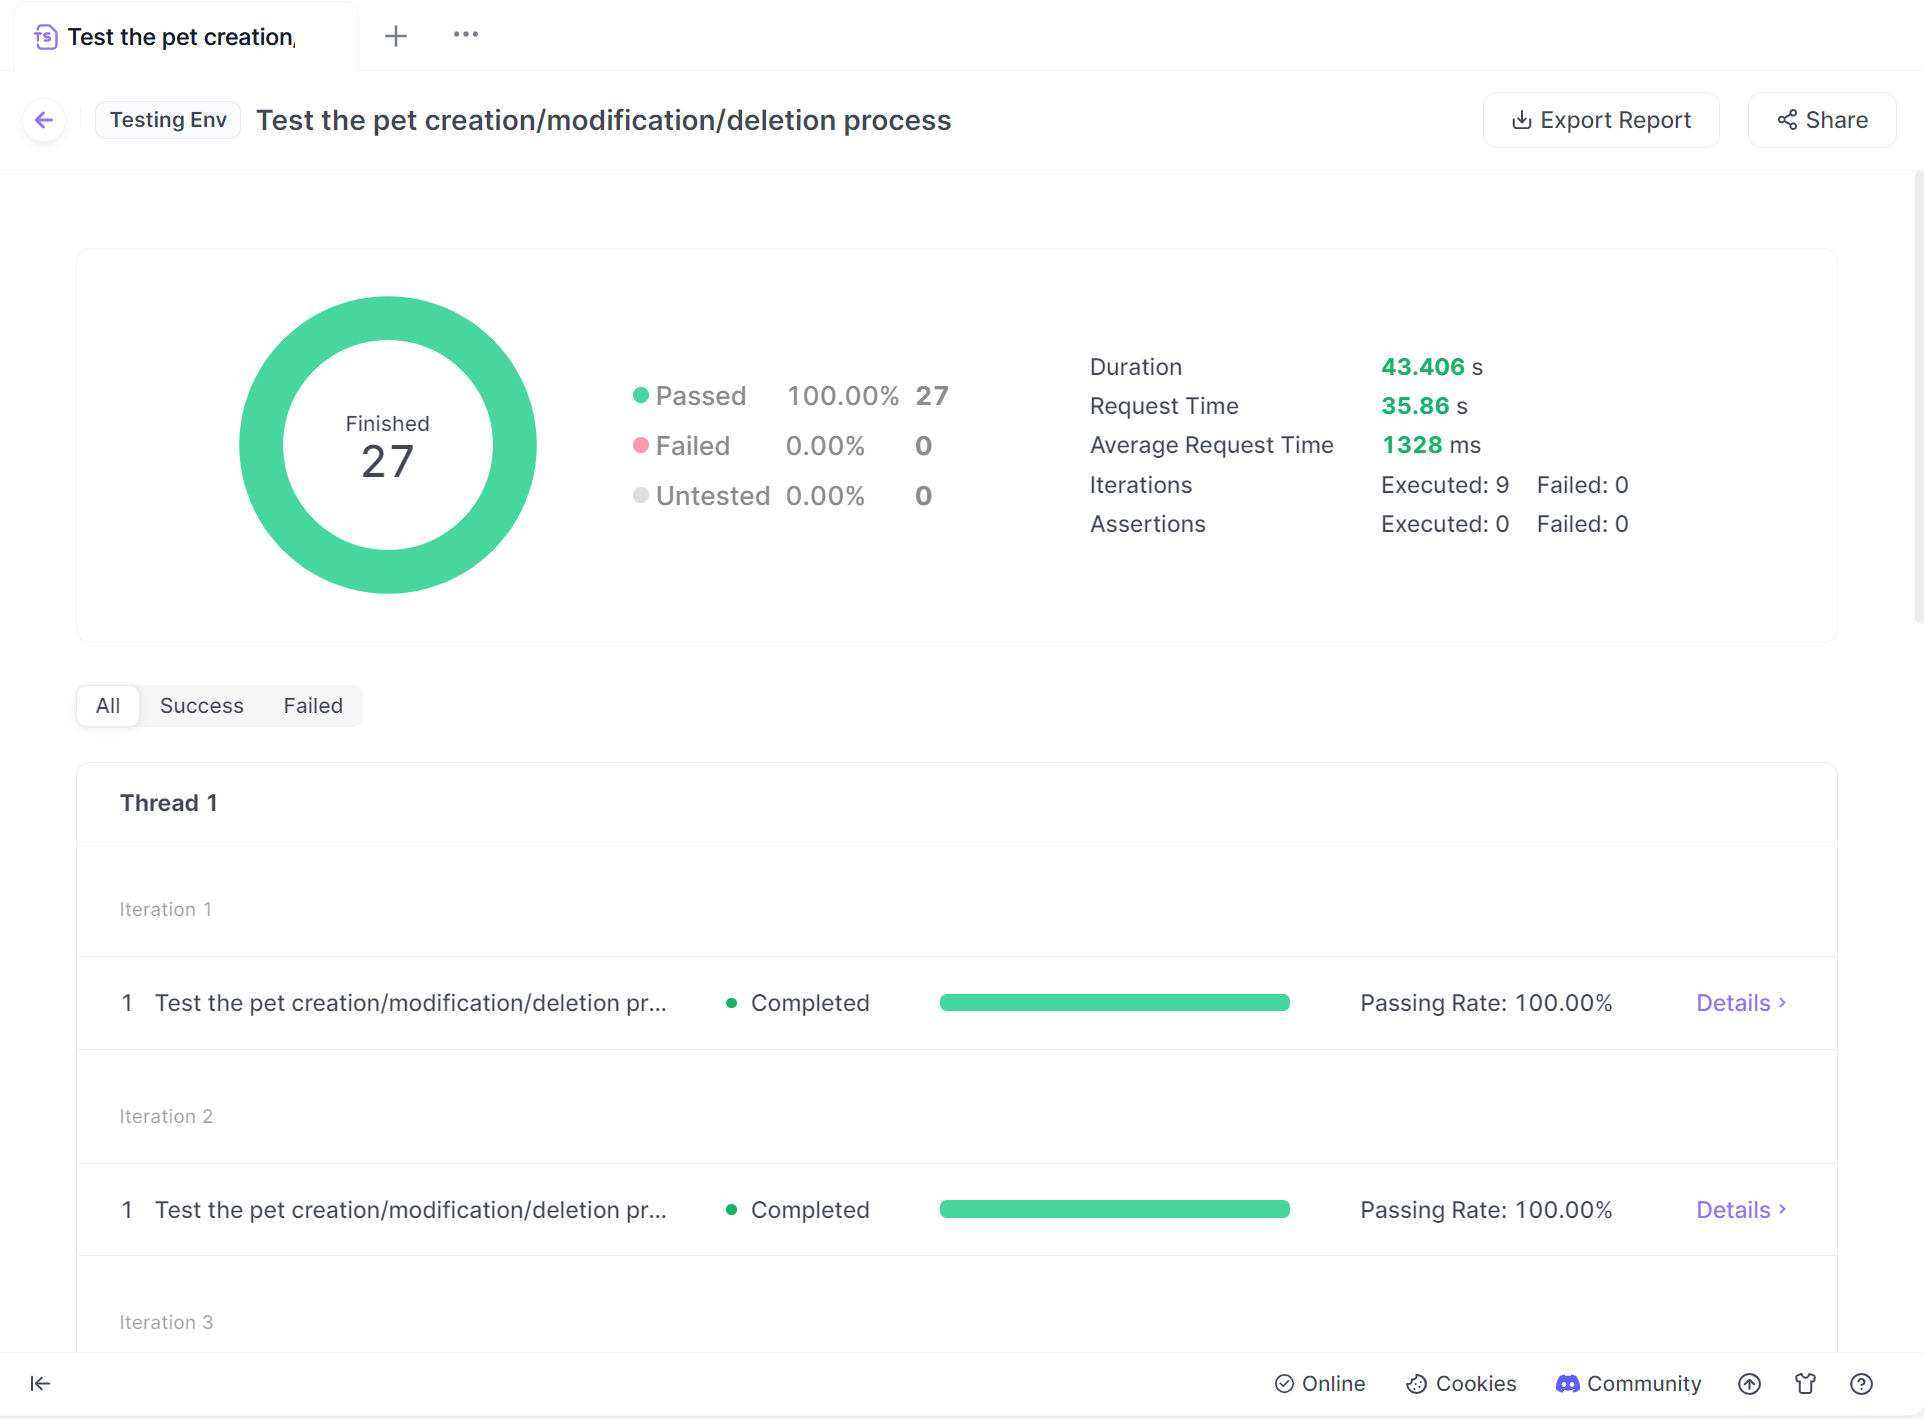Open Cookies manager in status bar

[1461, 1383]
